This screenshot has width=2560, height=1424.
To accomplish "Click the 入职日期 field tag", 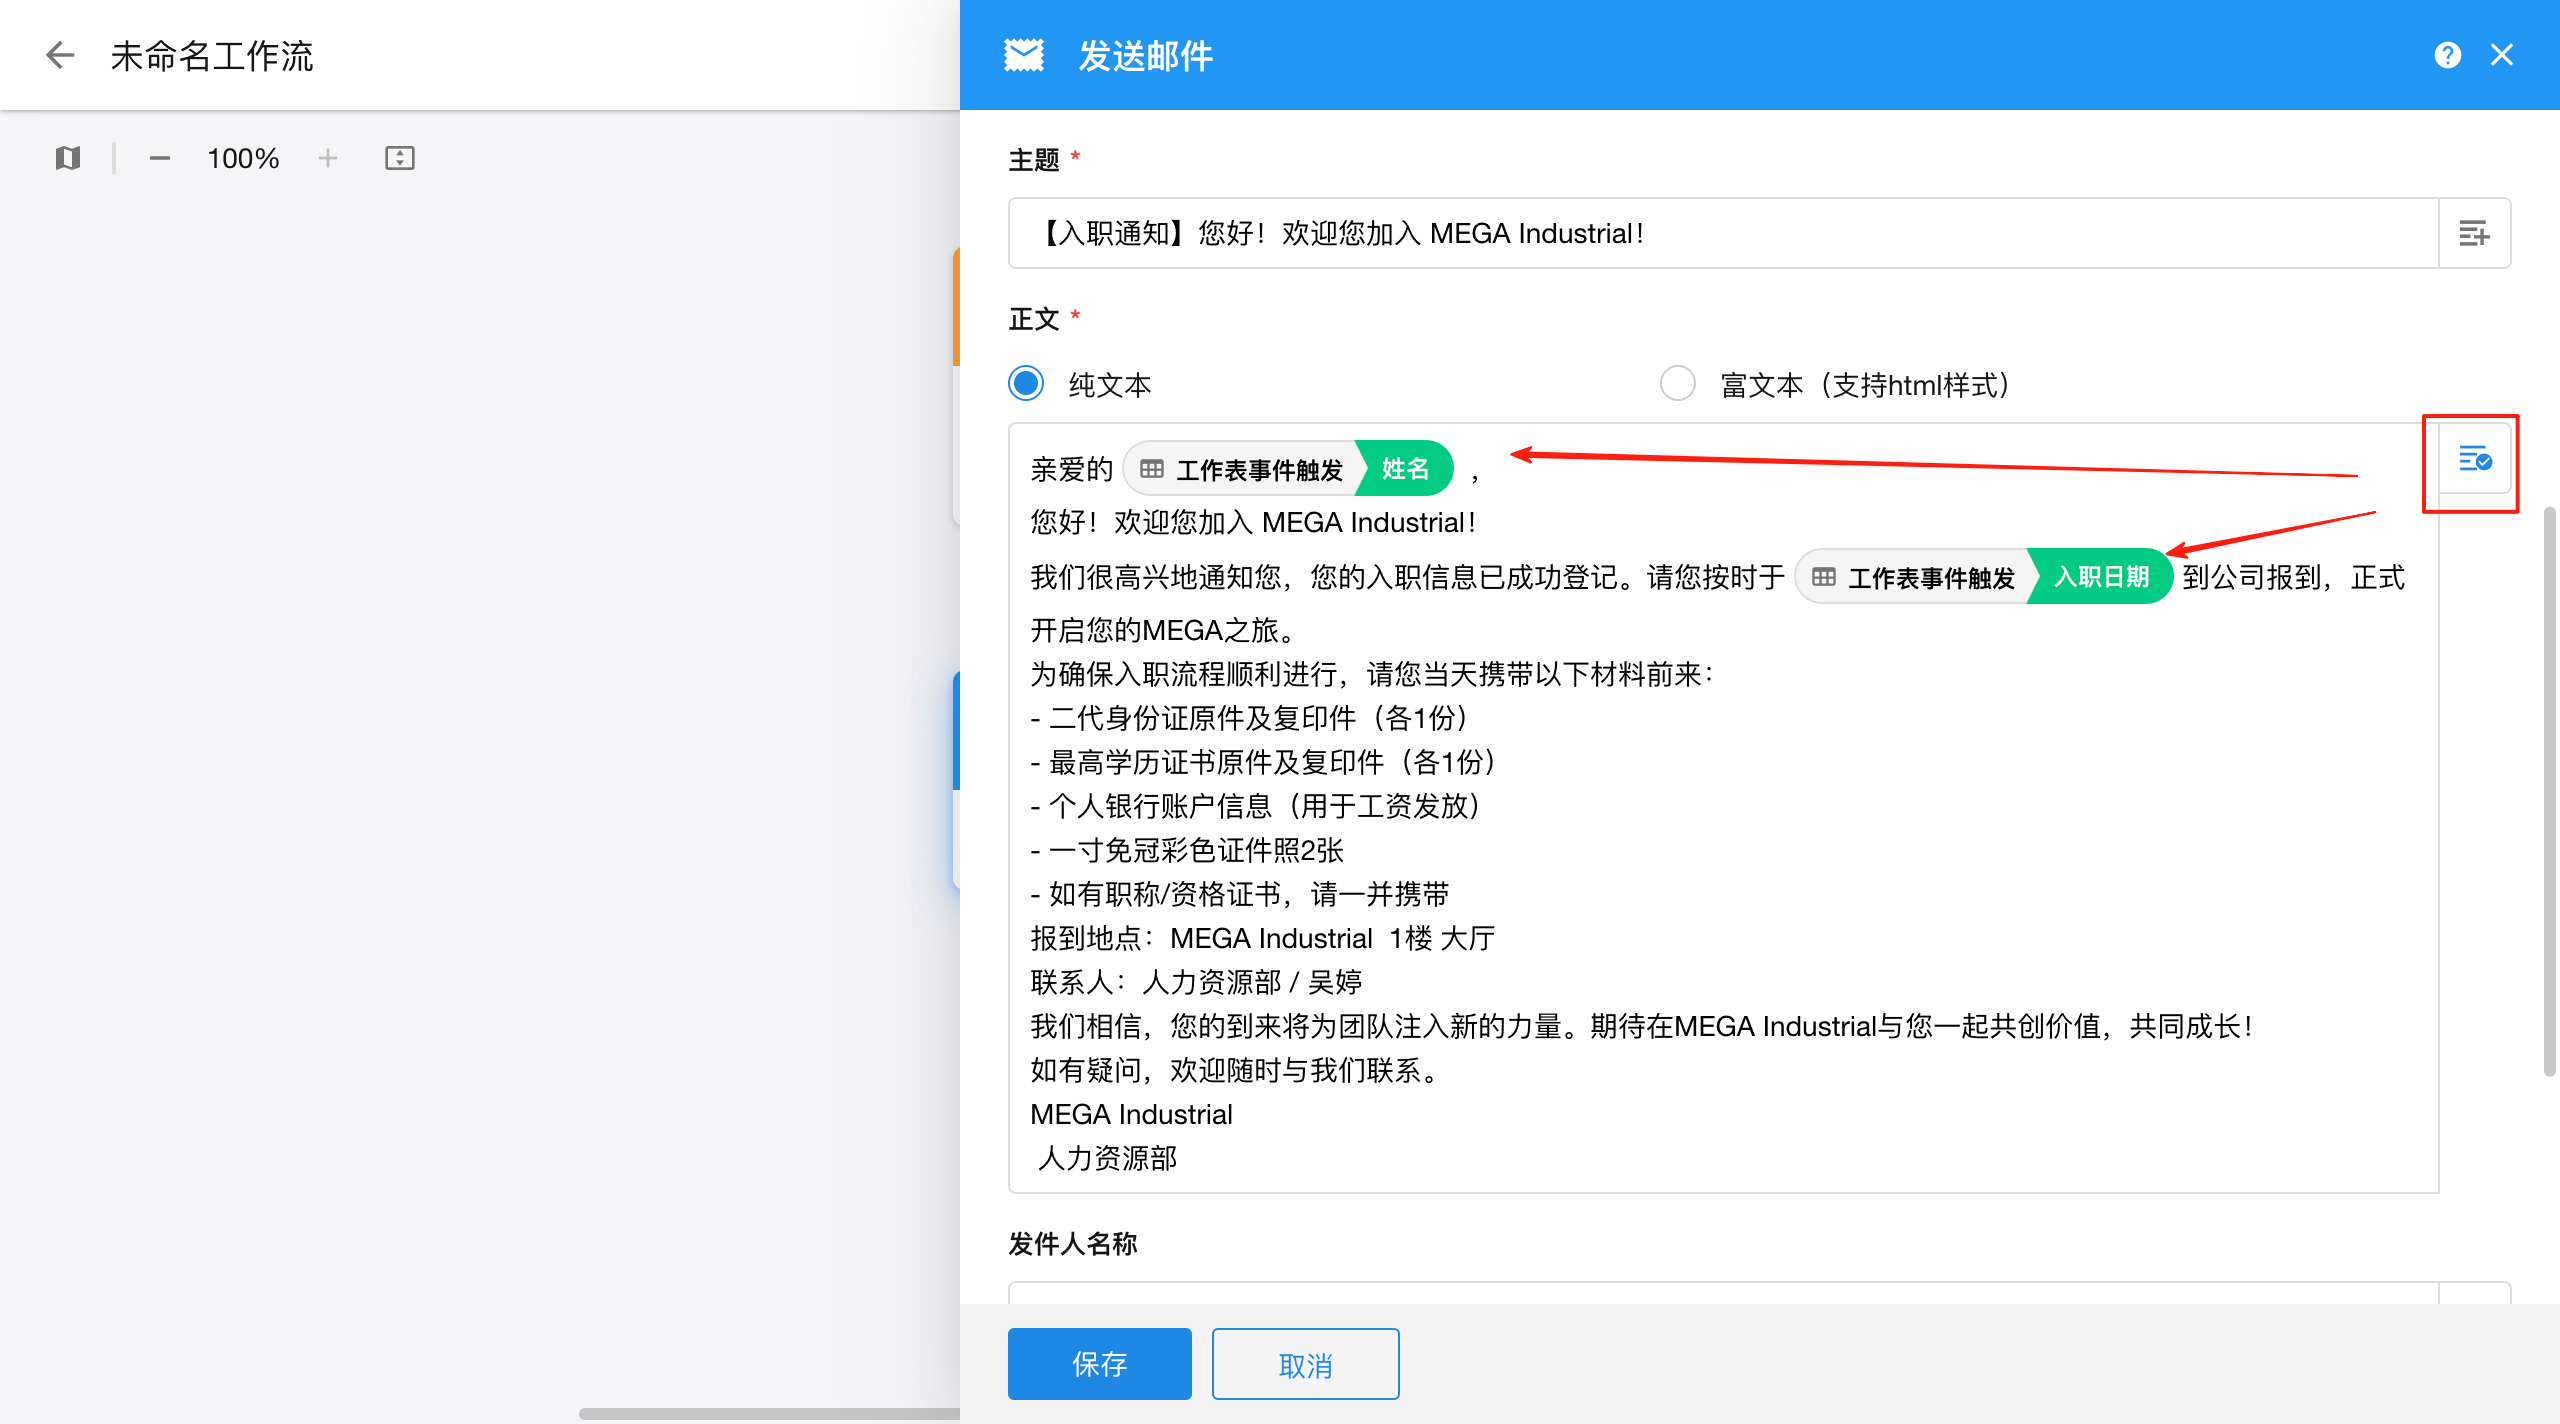I will (x=2101, y=577).
